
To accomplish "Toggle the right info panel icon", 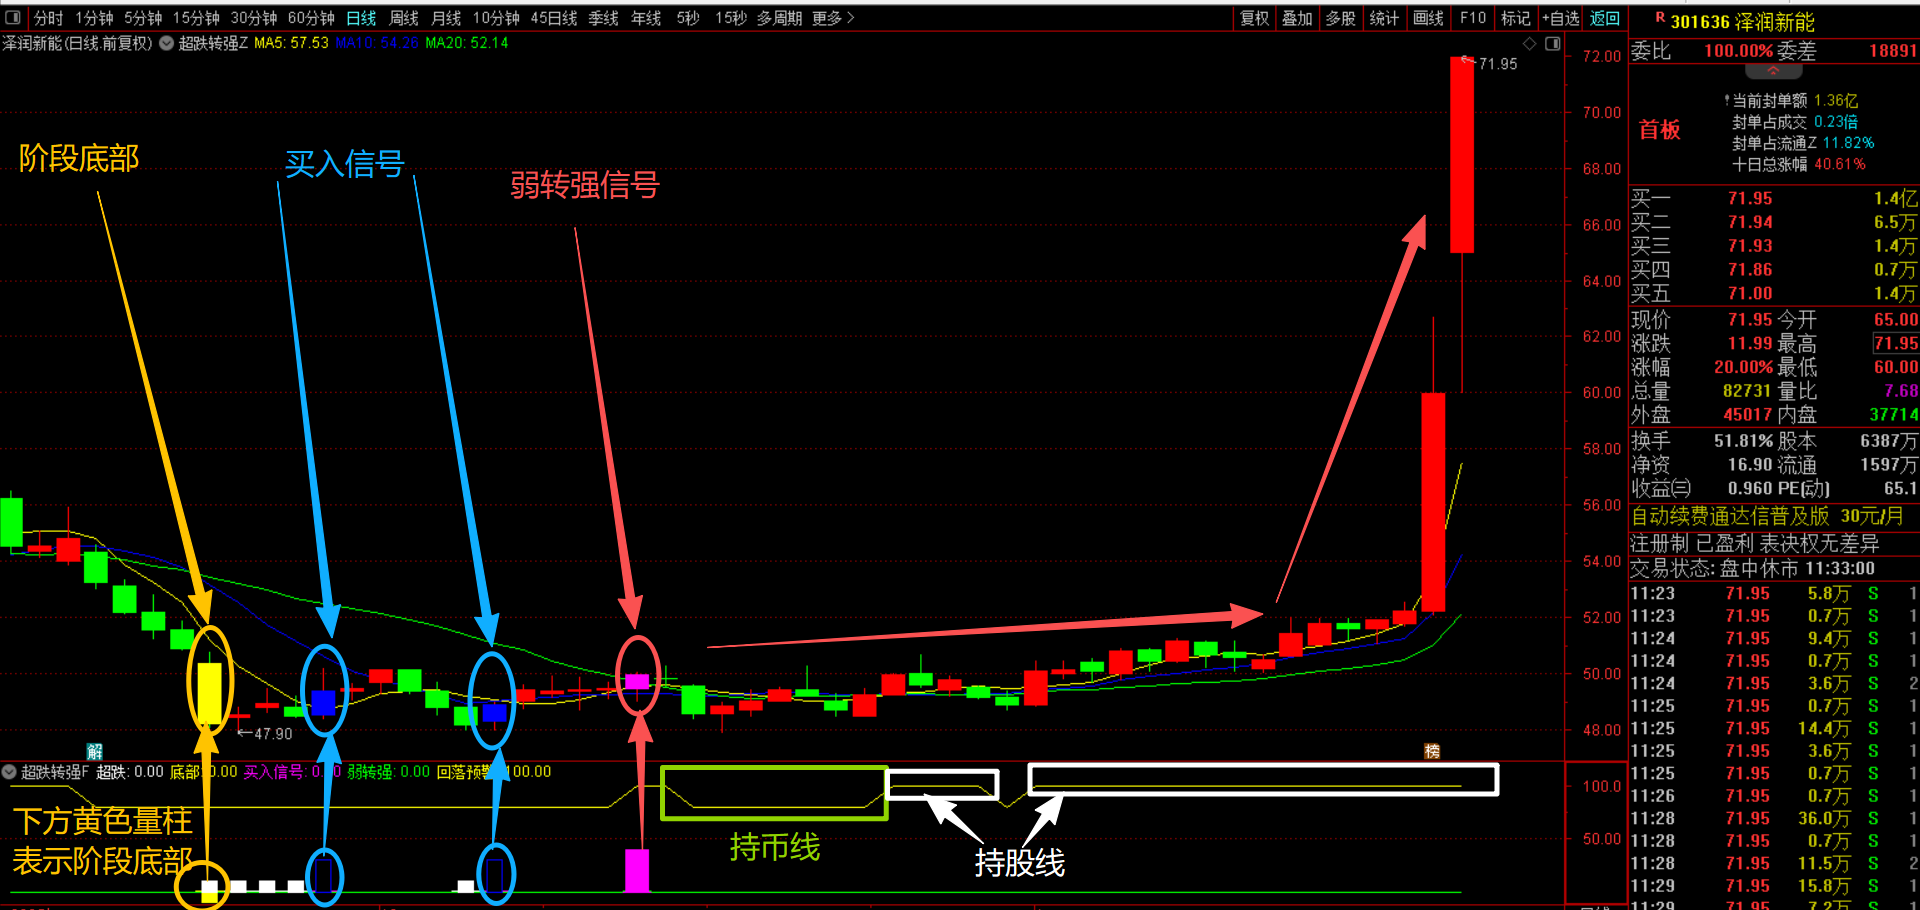I will (x=1552, y=44).
